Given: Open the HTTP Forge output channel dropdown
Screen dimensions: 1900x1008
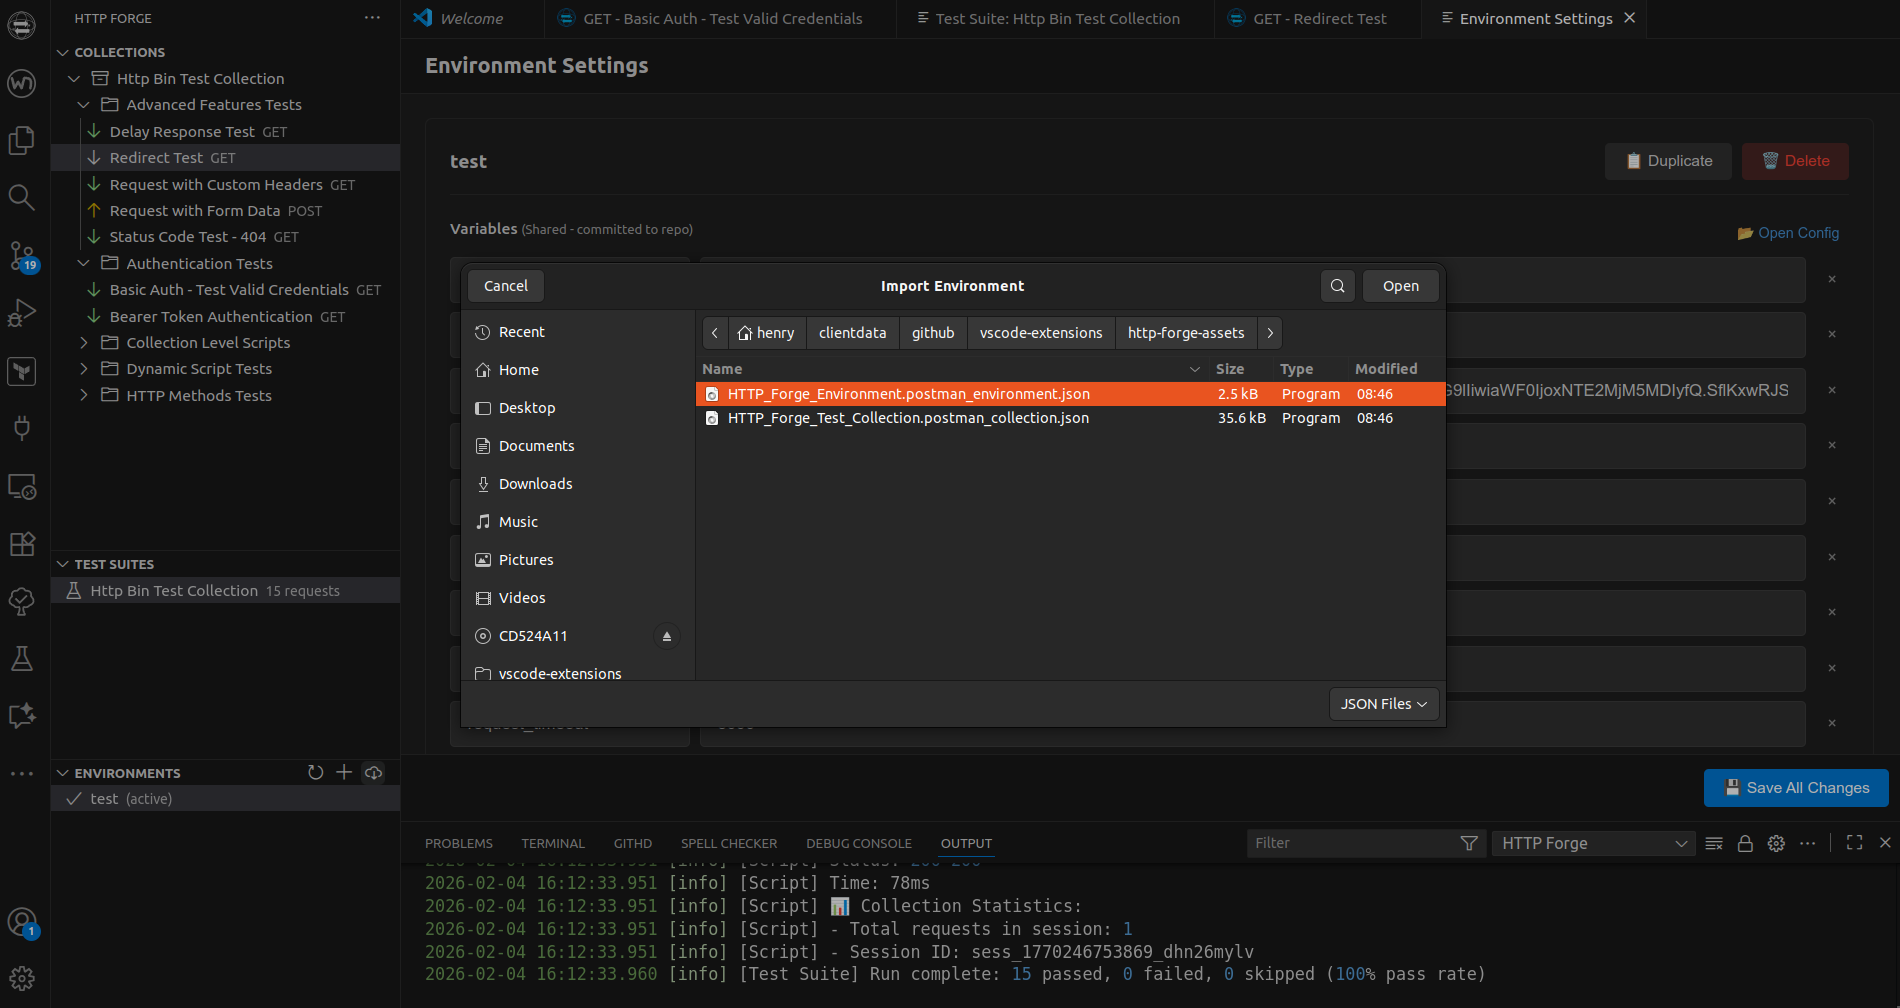Looking at the screenshot, I should pyautogui.click(x=1592, y=843).
